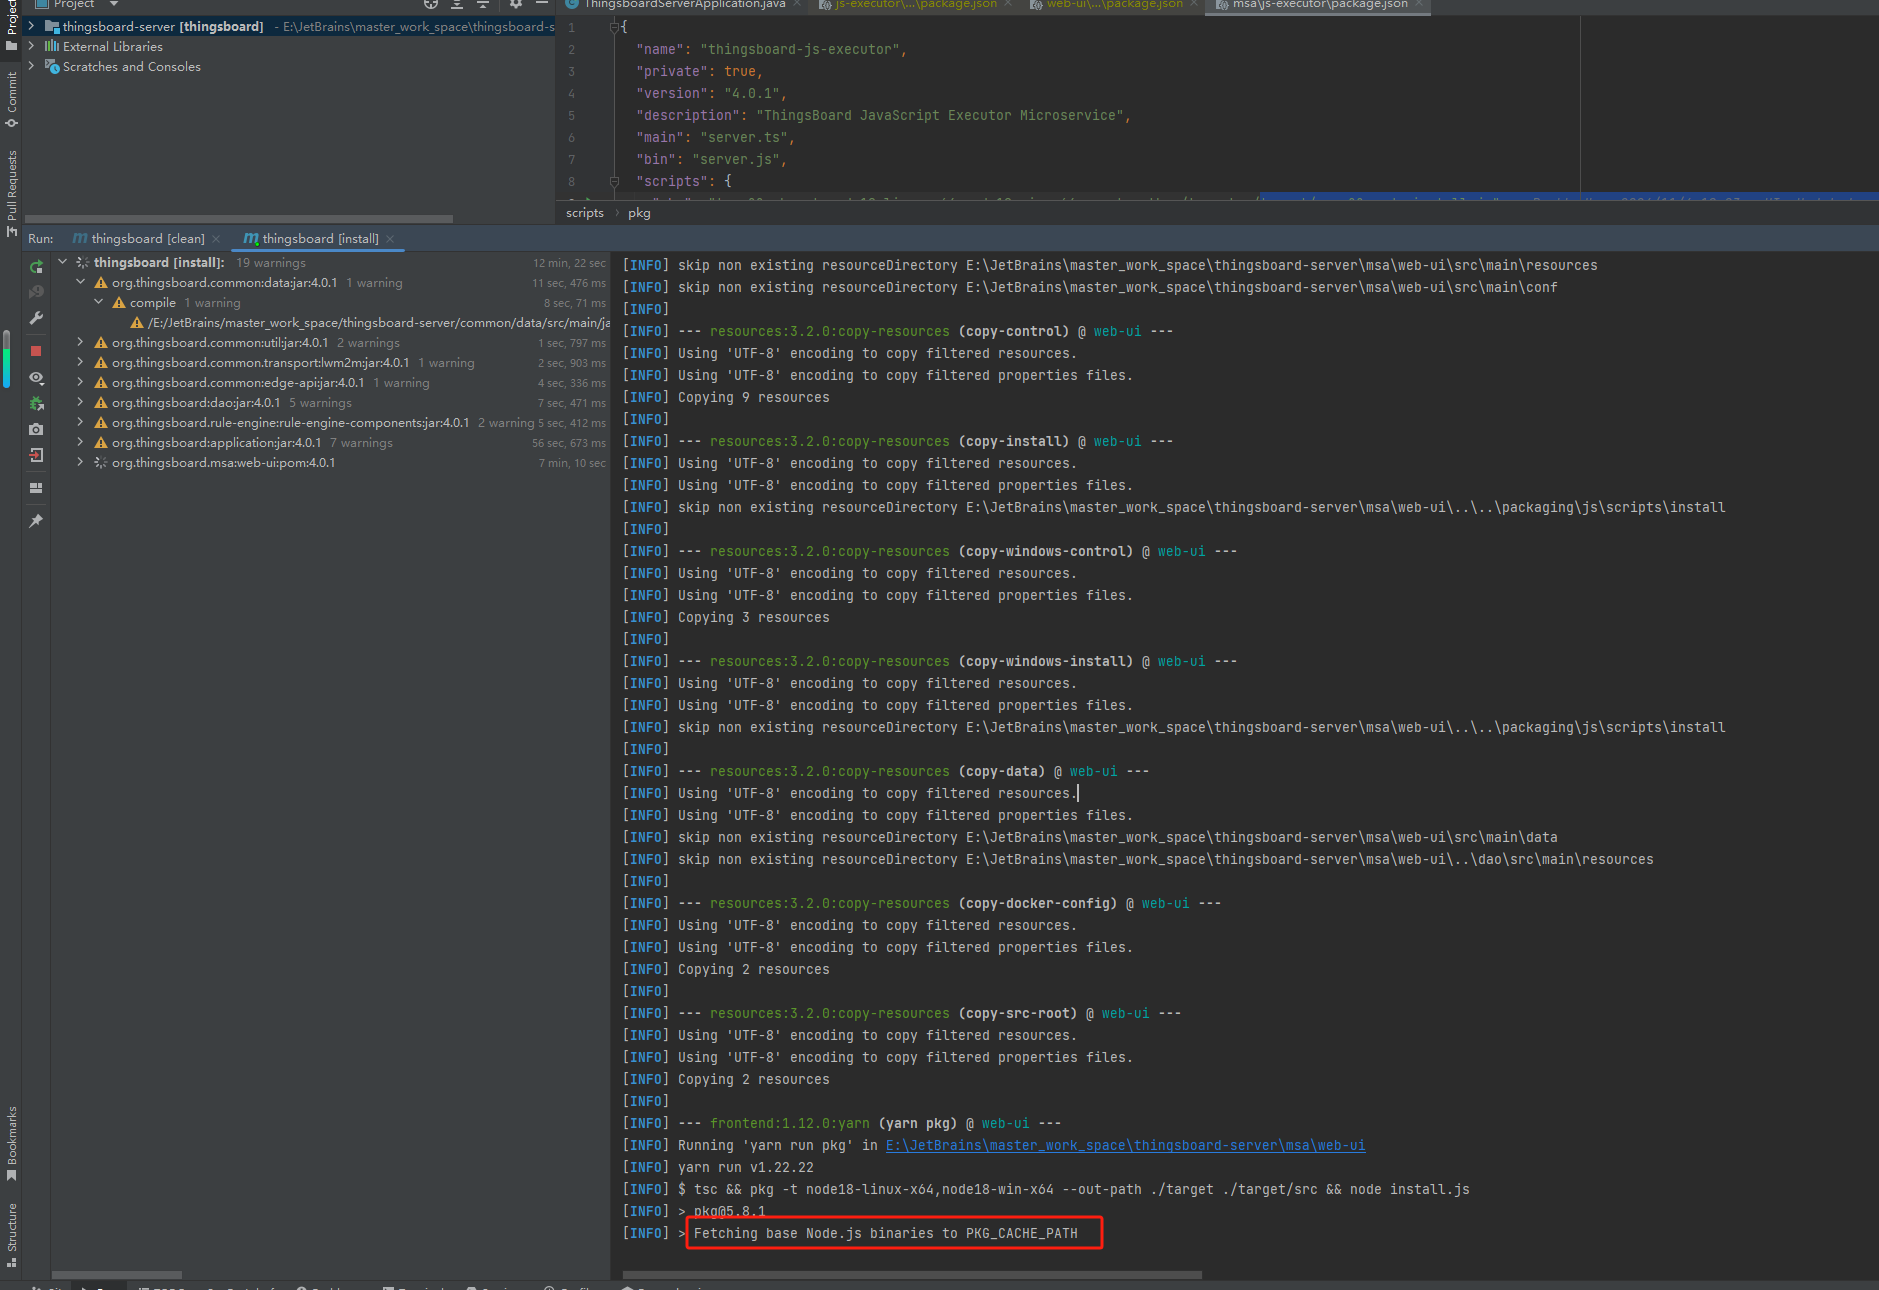Click the Exit icon in Run toolbar

coord(36,455)
